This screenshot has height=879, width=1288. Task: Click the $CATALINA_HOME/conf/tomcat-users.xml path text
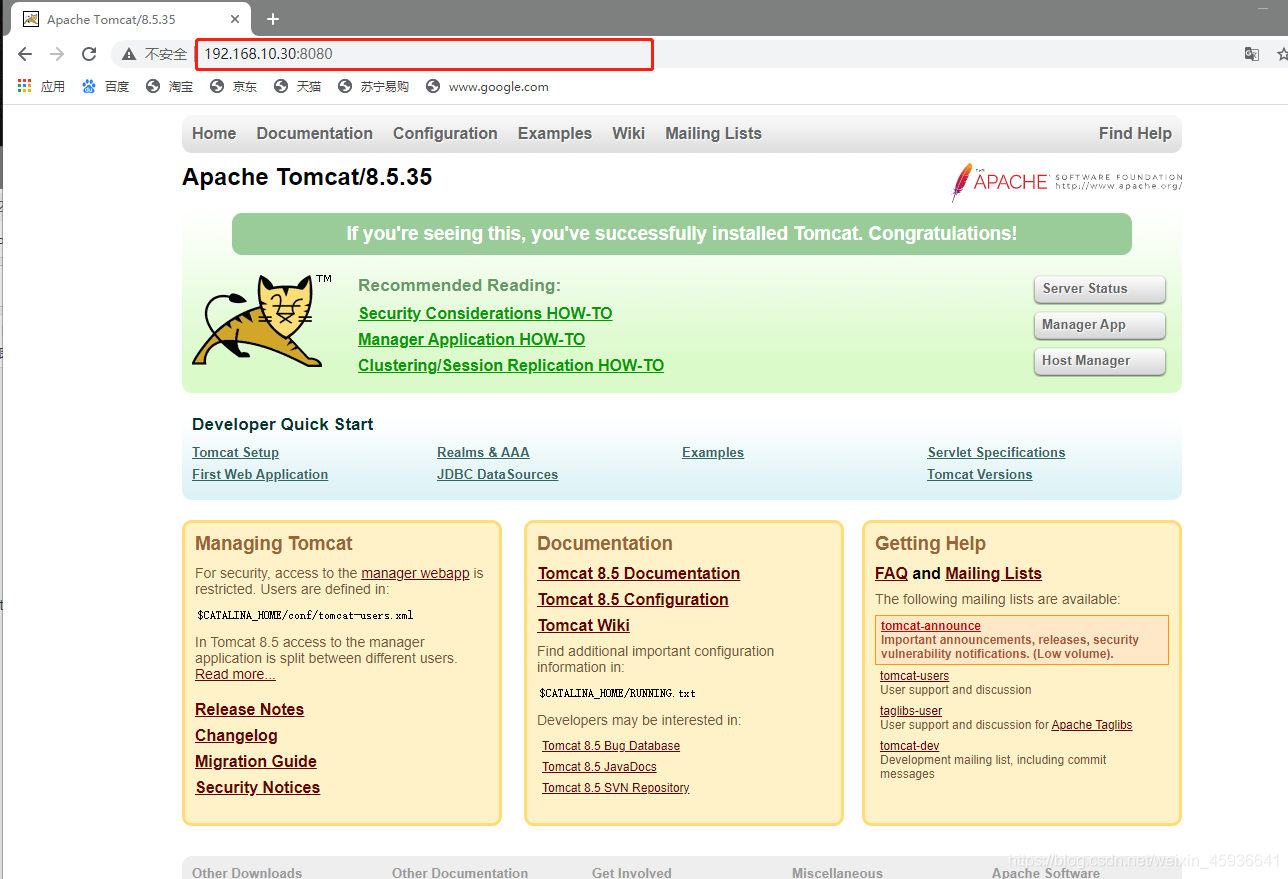tap(305, 615)
